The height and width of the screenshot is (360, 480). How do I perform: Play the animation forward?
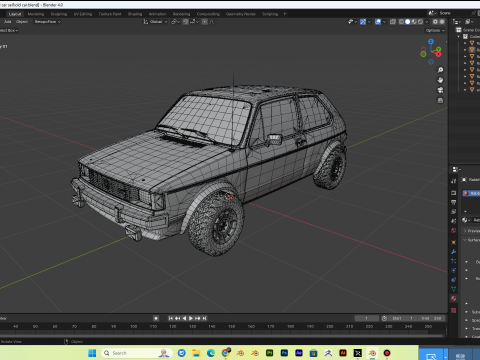(x=191, y=318)
